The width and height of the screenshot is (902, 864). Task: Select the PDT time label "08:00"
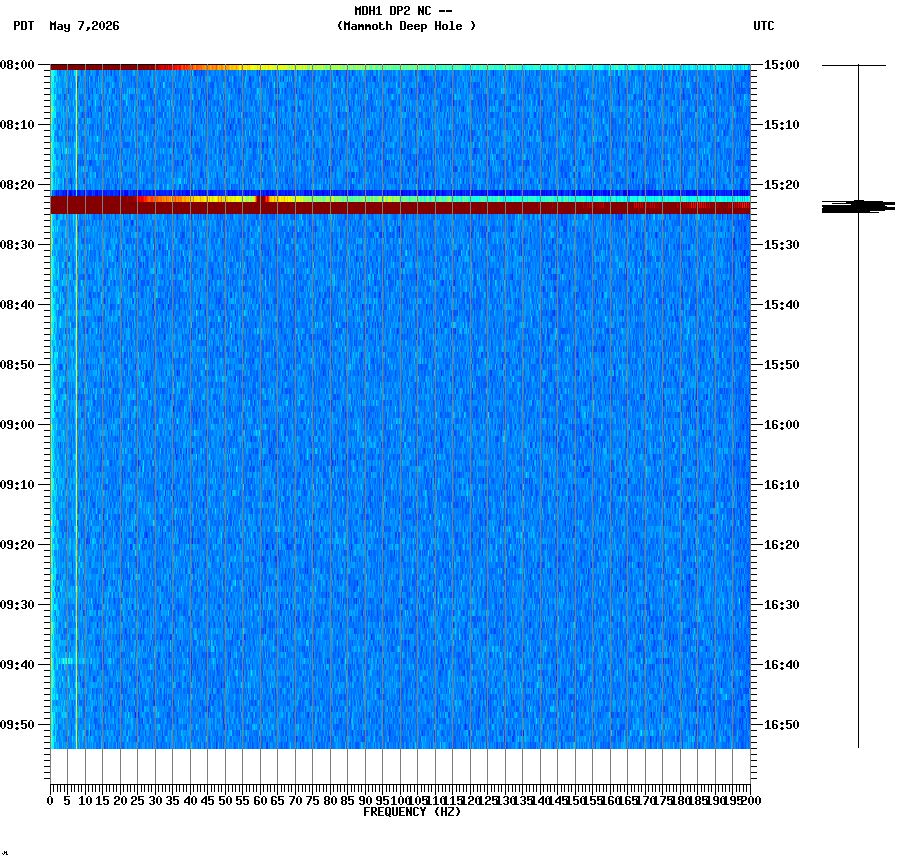(x=17, y=65)
